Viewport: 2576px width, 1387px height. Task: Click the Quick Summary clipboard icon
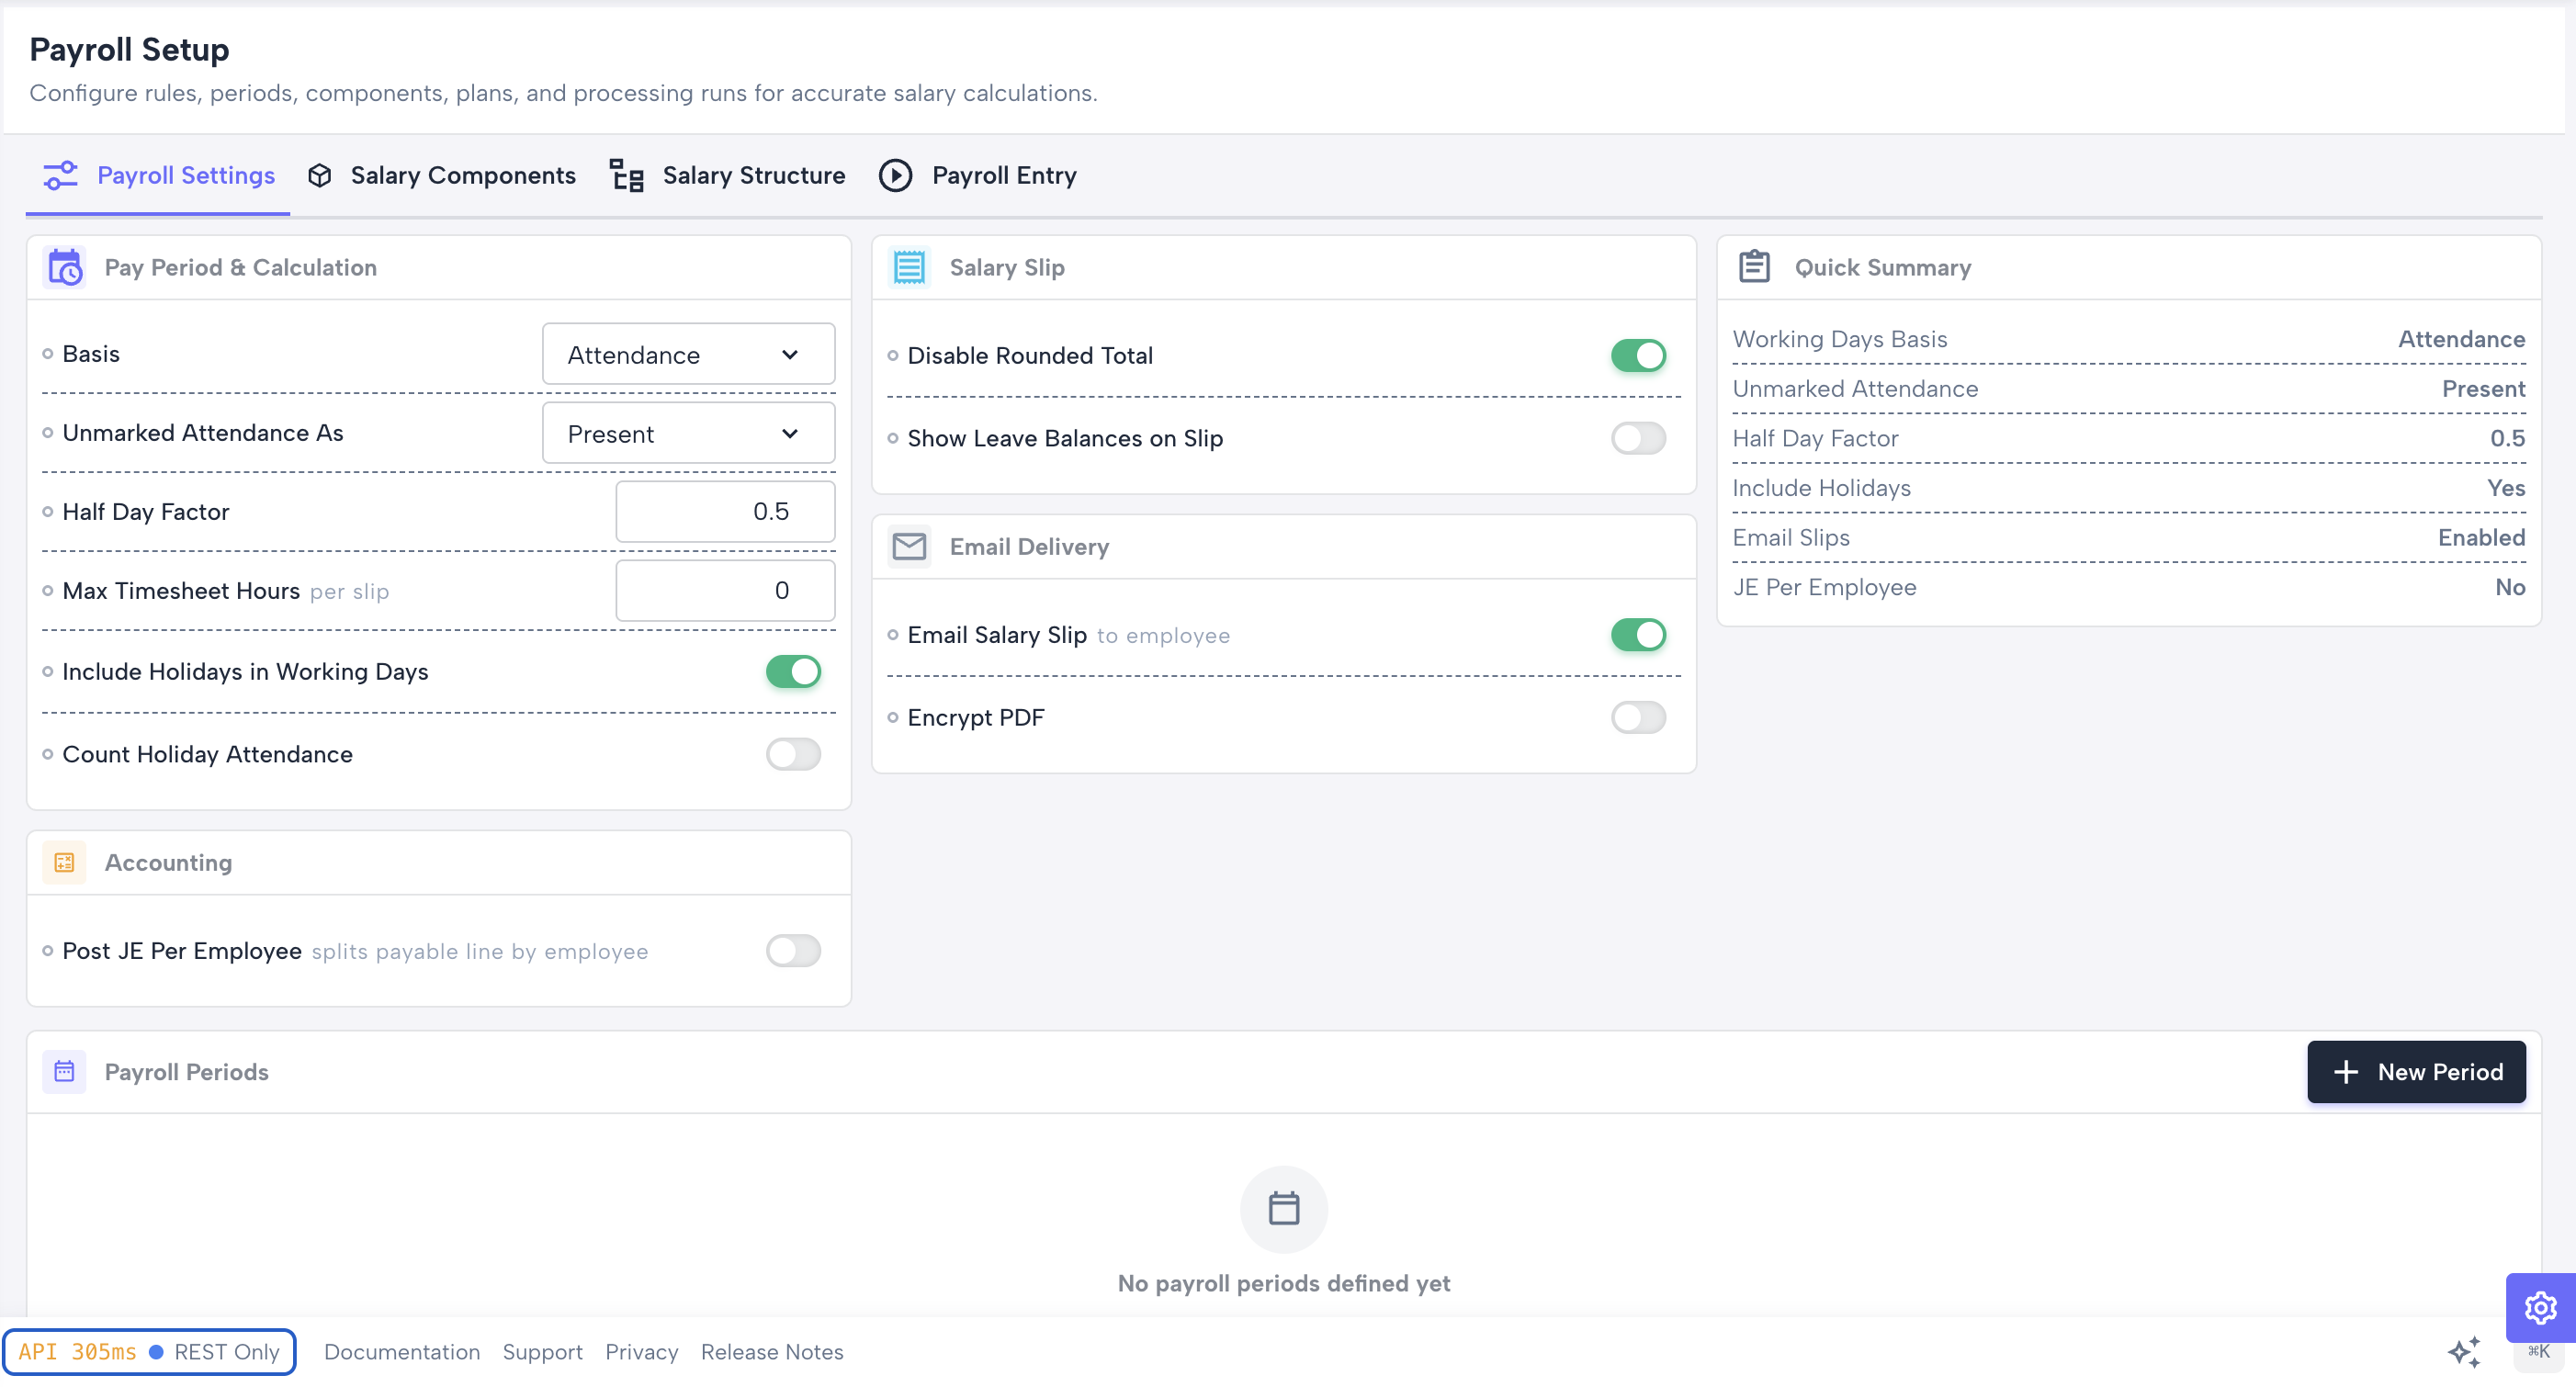(1754, 267)
